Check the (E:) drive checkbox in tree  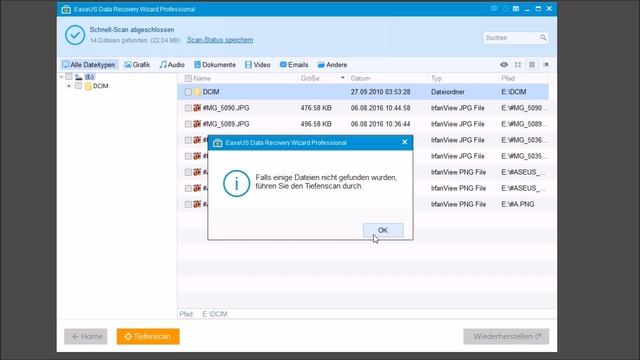pyautogui.click(x=69, y=77)
